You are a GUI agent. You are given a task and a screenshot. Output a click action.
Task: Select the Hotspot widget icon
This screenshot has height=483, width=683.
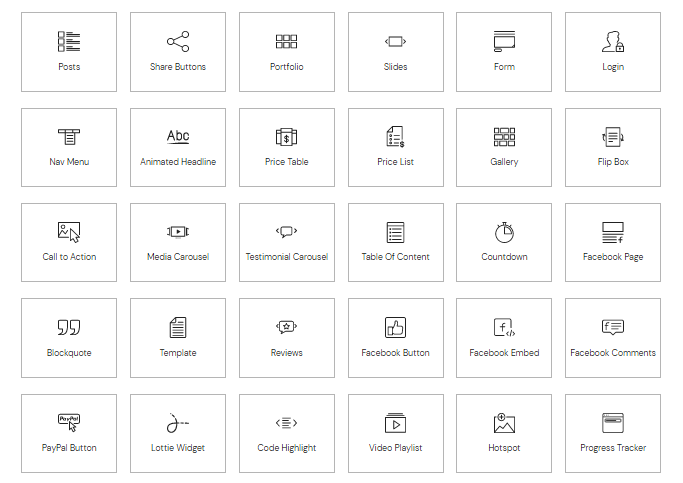tap(504, 423)
